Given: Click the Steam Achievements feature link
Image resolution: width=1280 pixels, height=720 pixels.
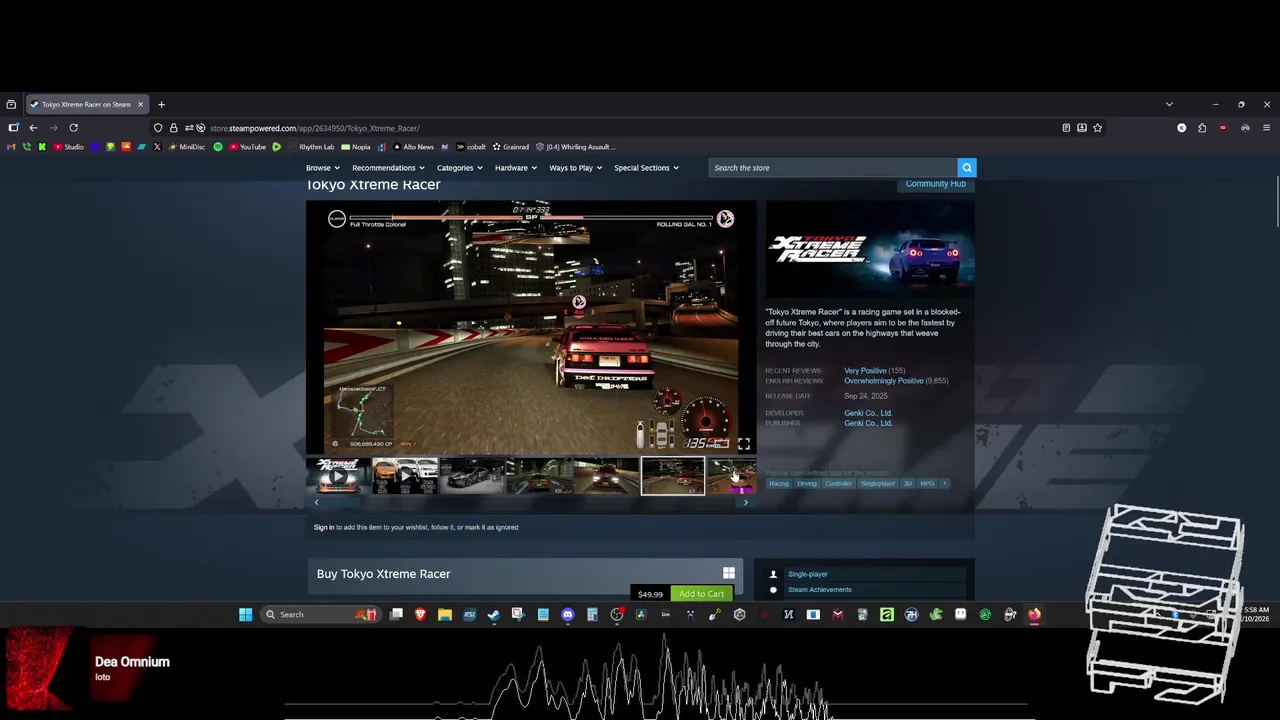Looking at the screenshot, I should 820,590.
